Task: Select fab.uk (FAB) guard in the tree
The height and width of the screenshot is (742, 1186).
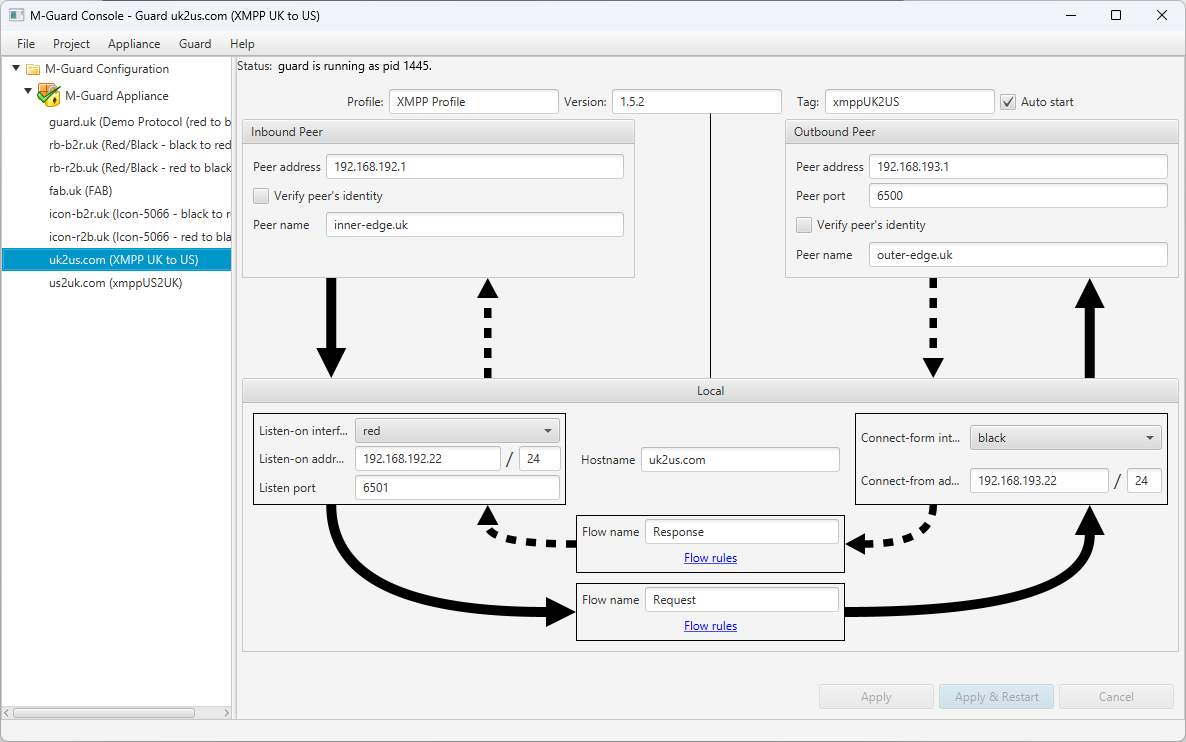Action: click(x=80, y=191)
